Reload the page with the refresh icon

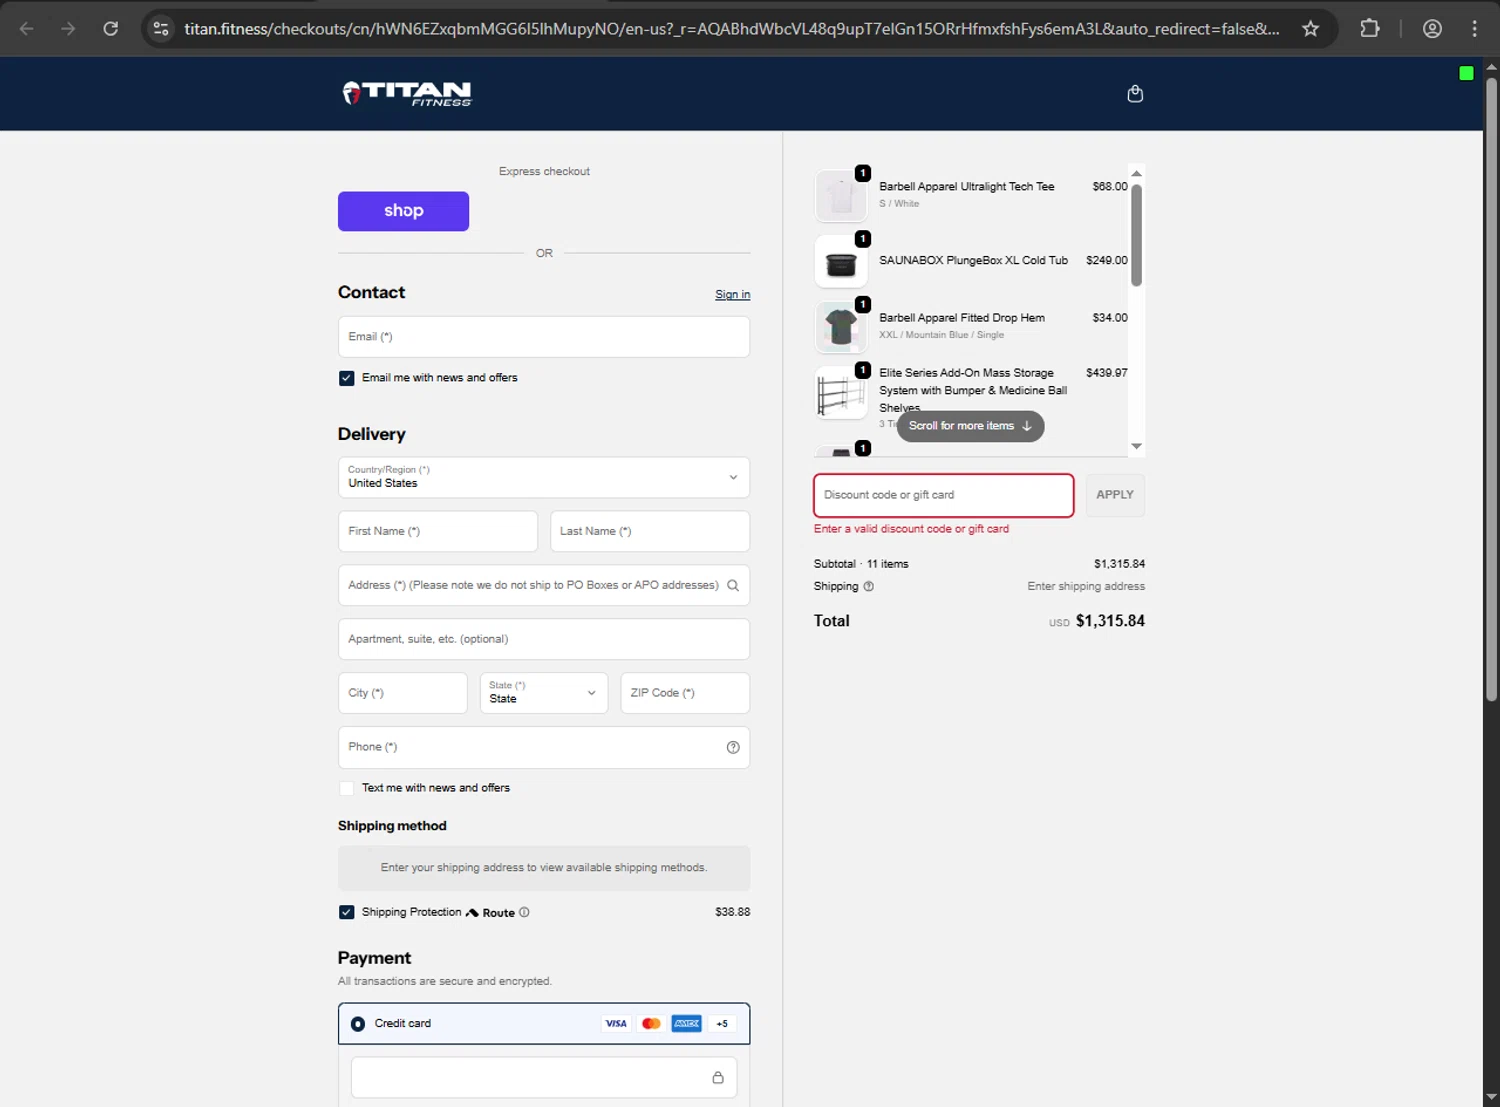tap(111, 29)
